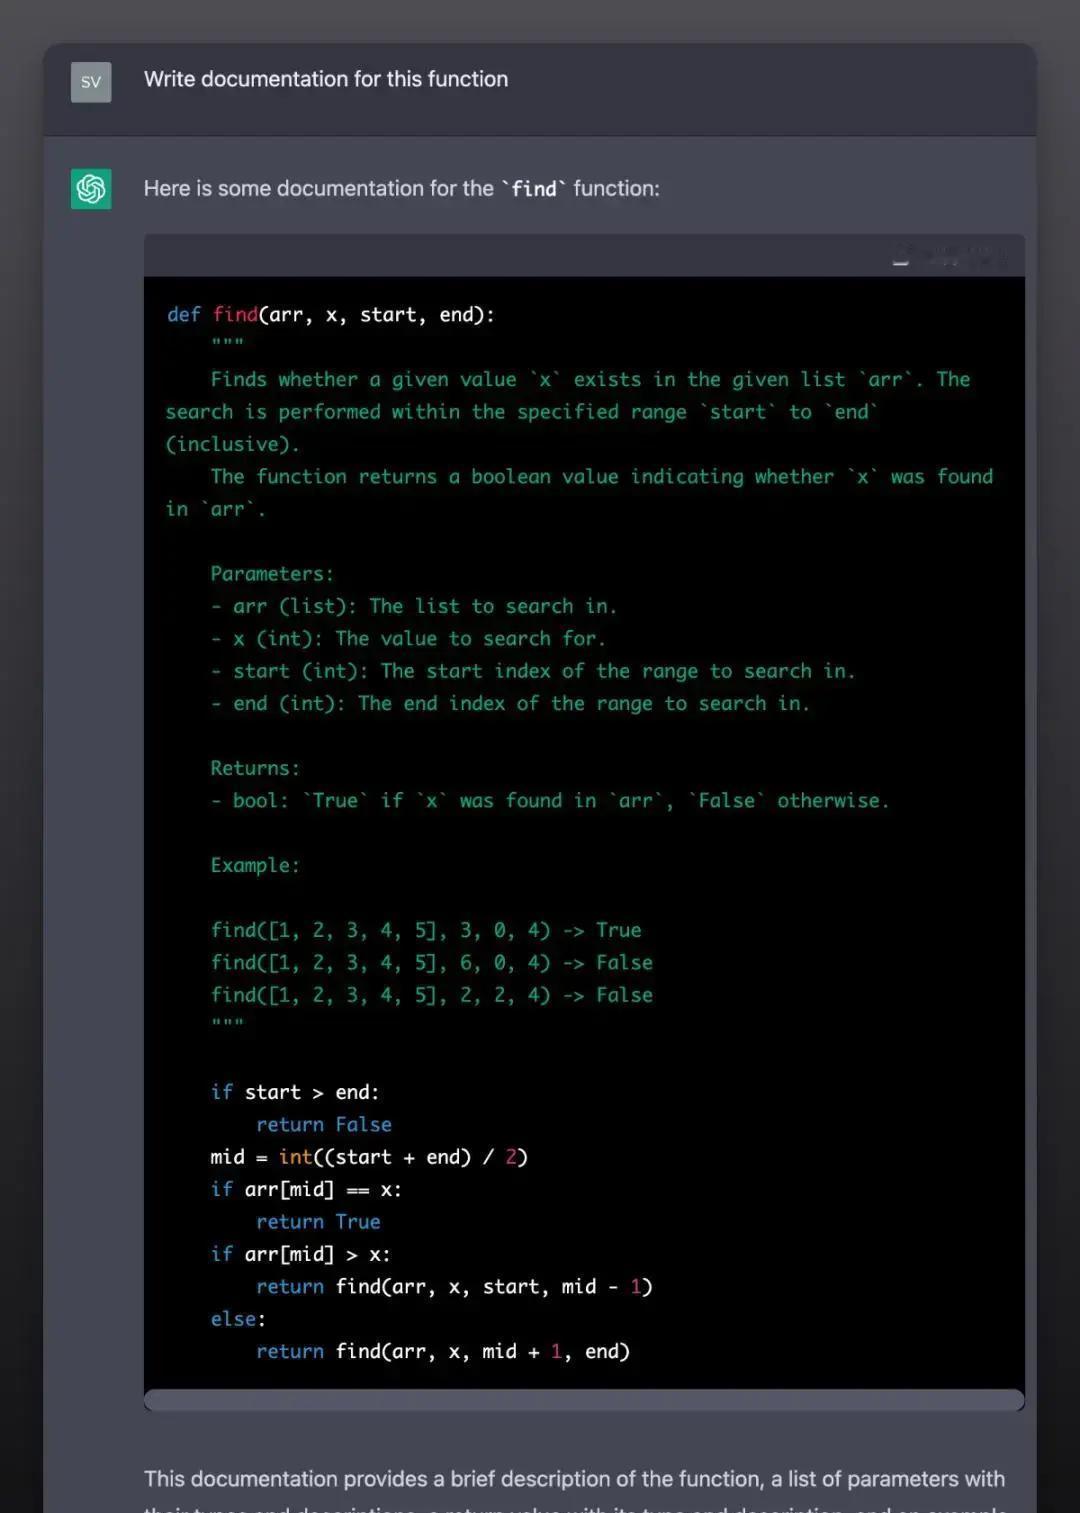
Task: Click "Here is some documentation for the find function:"
Action: click(402, 189)
